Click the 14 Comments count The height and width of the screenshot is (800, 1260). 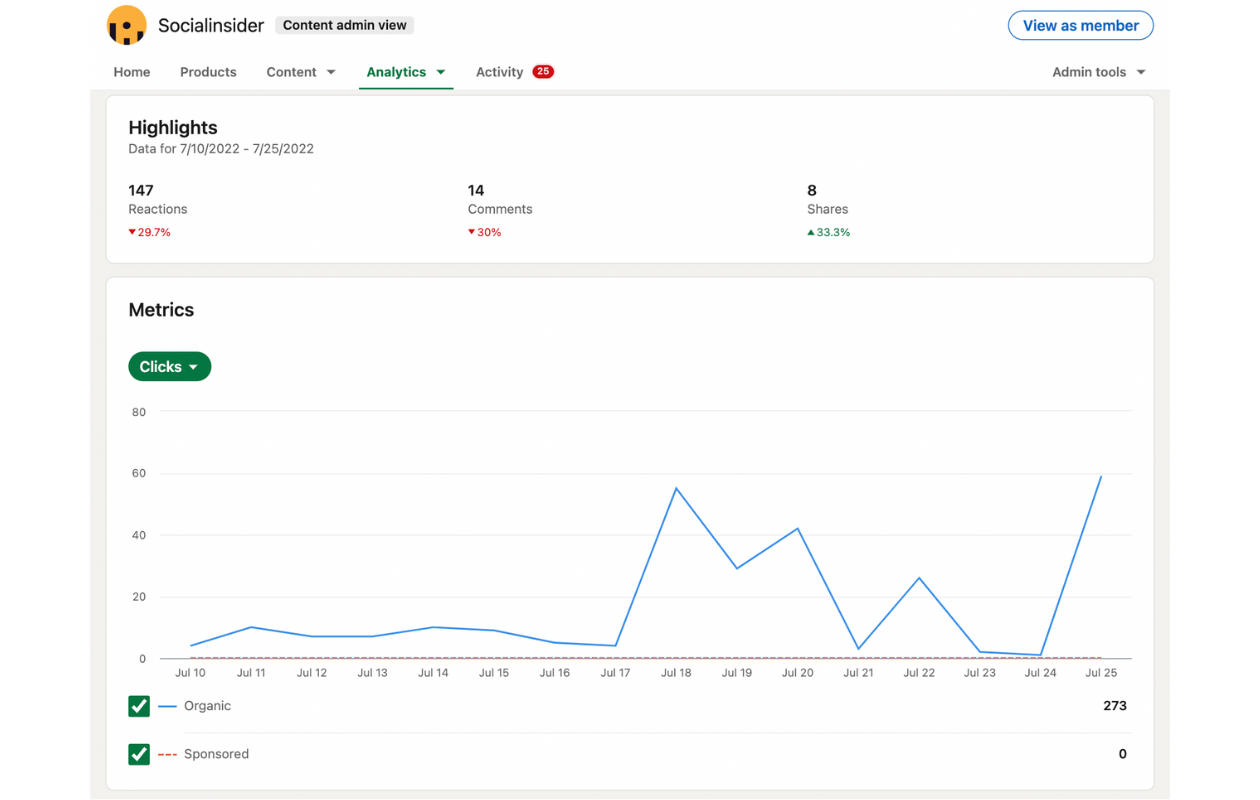click(476, 190)
